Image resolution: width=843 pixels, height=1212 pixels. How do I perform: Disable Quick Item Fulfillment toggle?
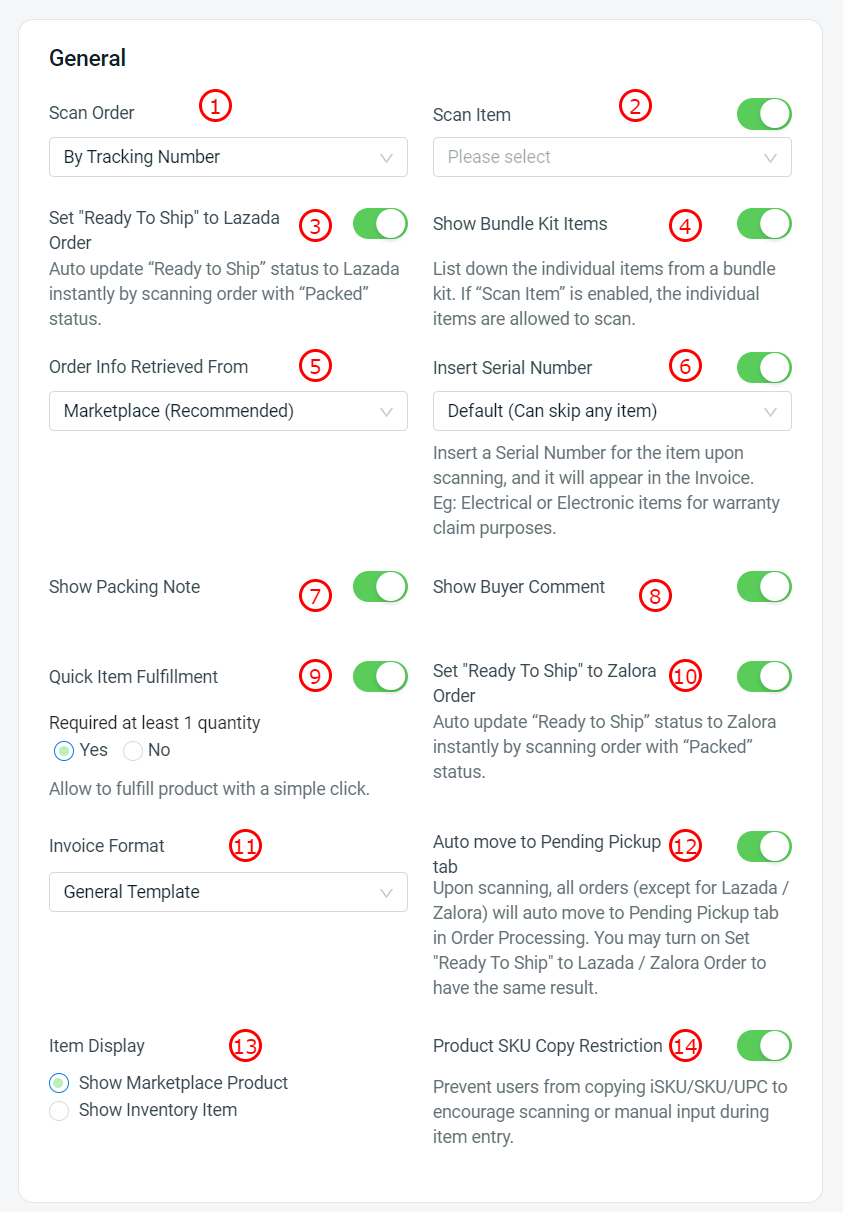(x=380, y=677)
